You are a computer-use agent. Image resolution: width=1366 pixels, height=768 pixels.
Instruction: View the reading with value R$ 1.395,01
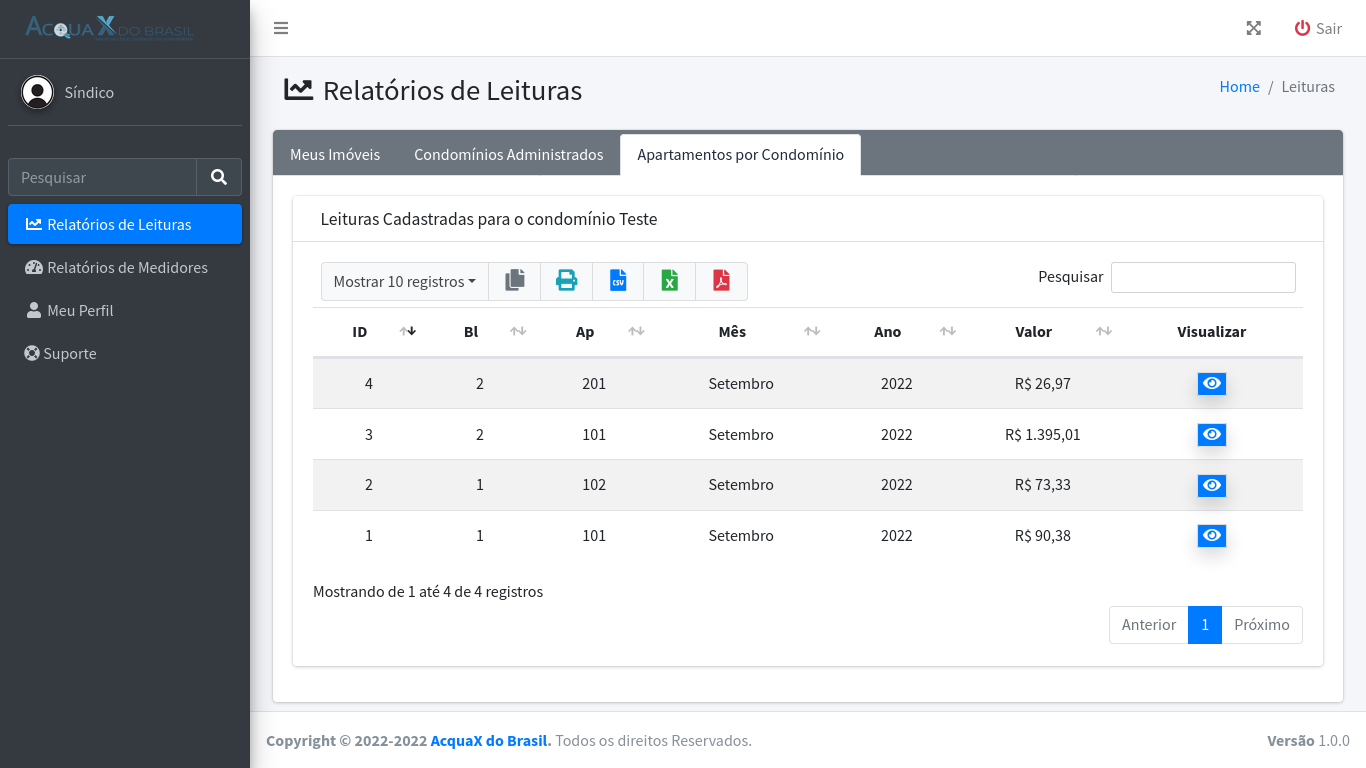1211,435
